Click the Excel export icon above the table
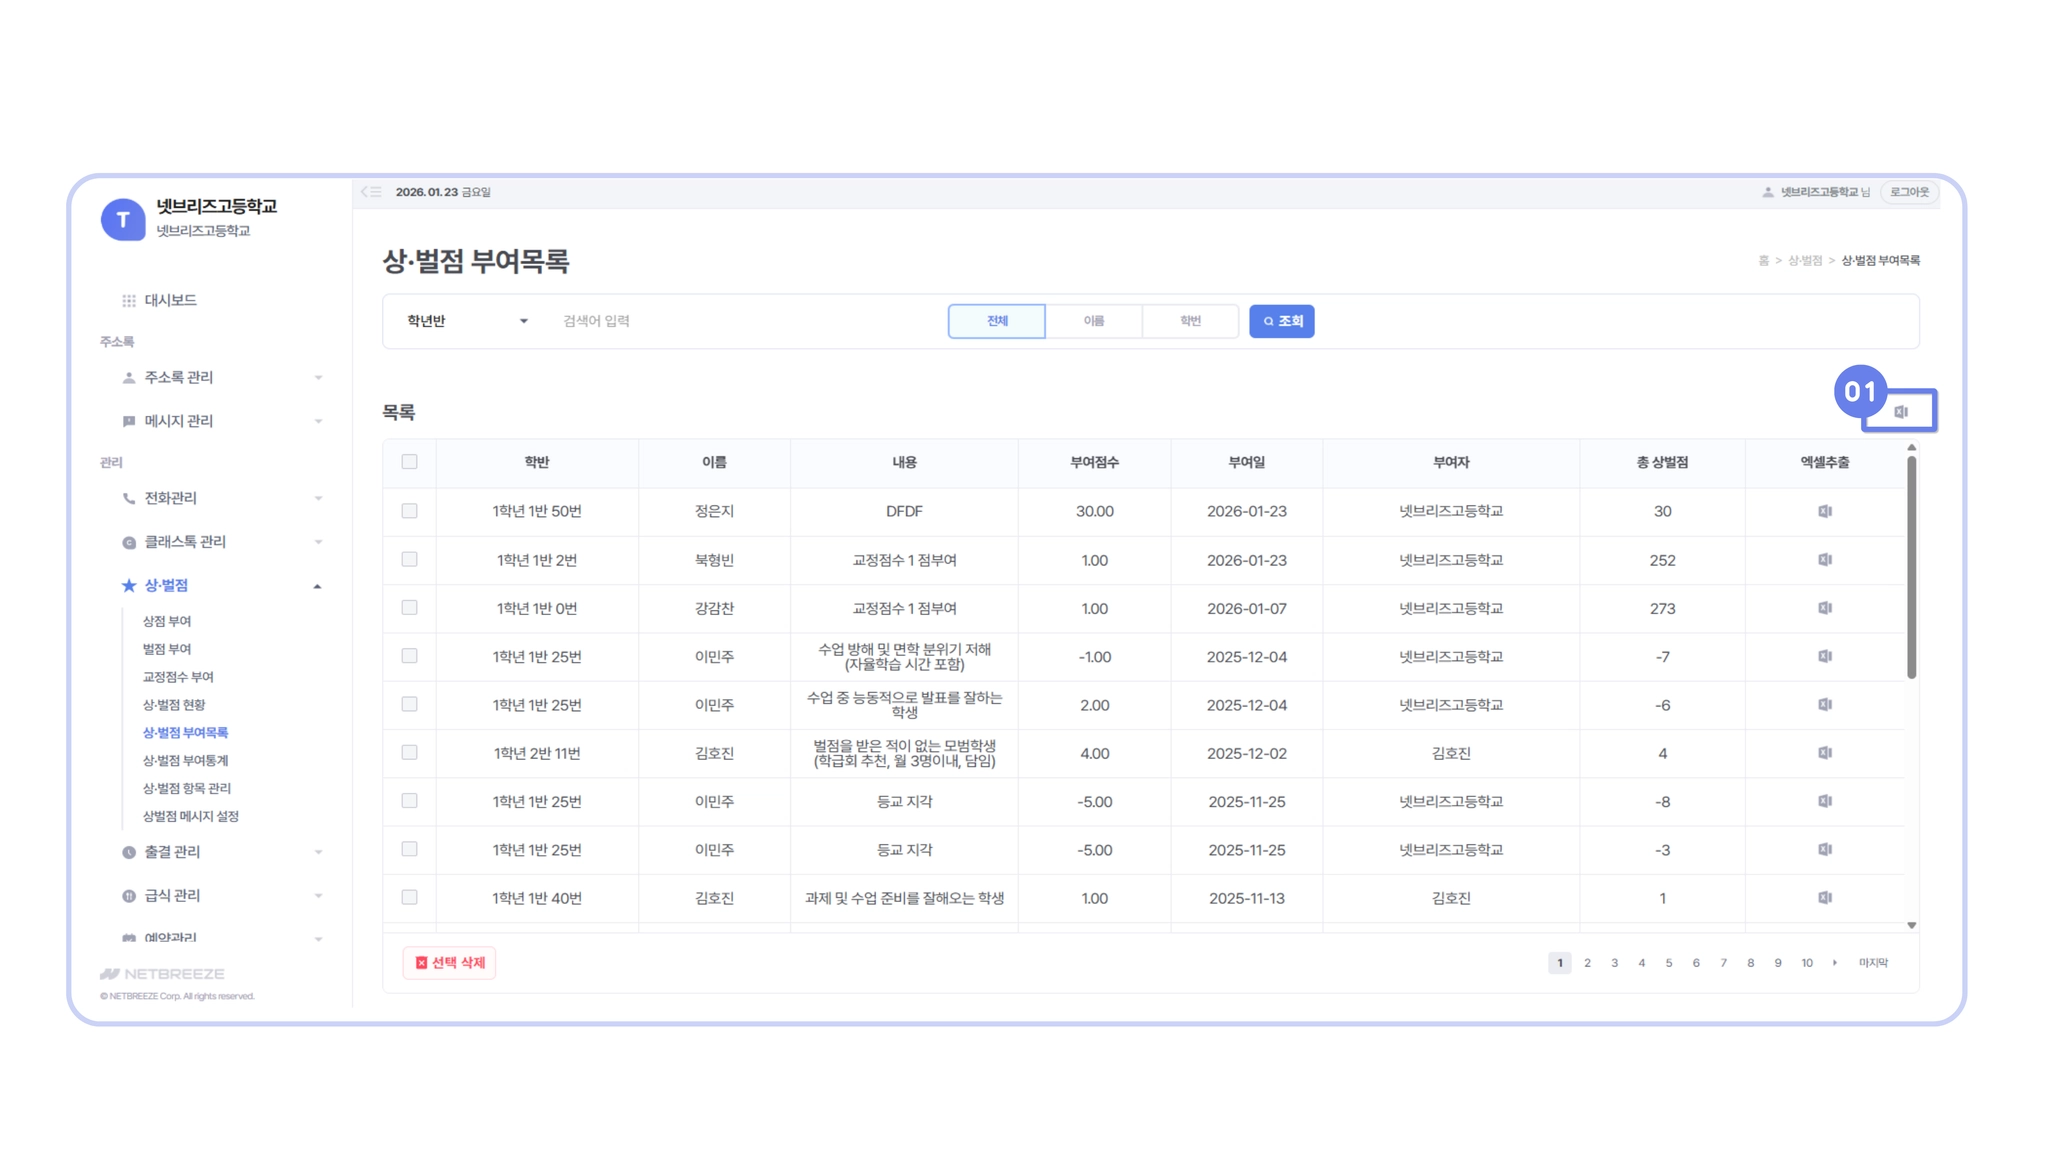The width and height of the screenshot is (2048, 1152). (x=1901, y=412)
